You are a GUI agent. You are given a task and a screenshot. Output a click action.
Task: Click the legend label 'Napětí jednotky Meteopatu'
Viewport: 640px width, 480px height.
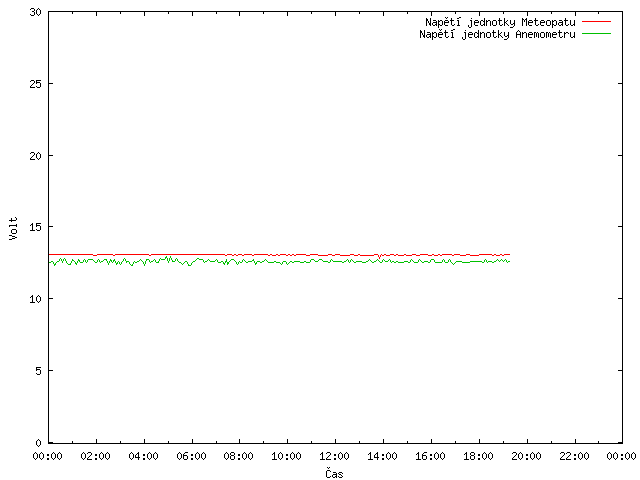(500, 22)
